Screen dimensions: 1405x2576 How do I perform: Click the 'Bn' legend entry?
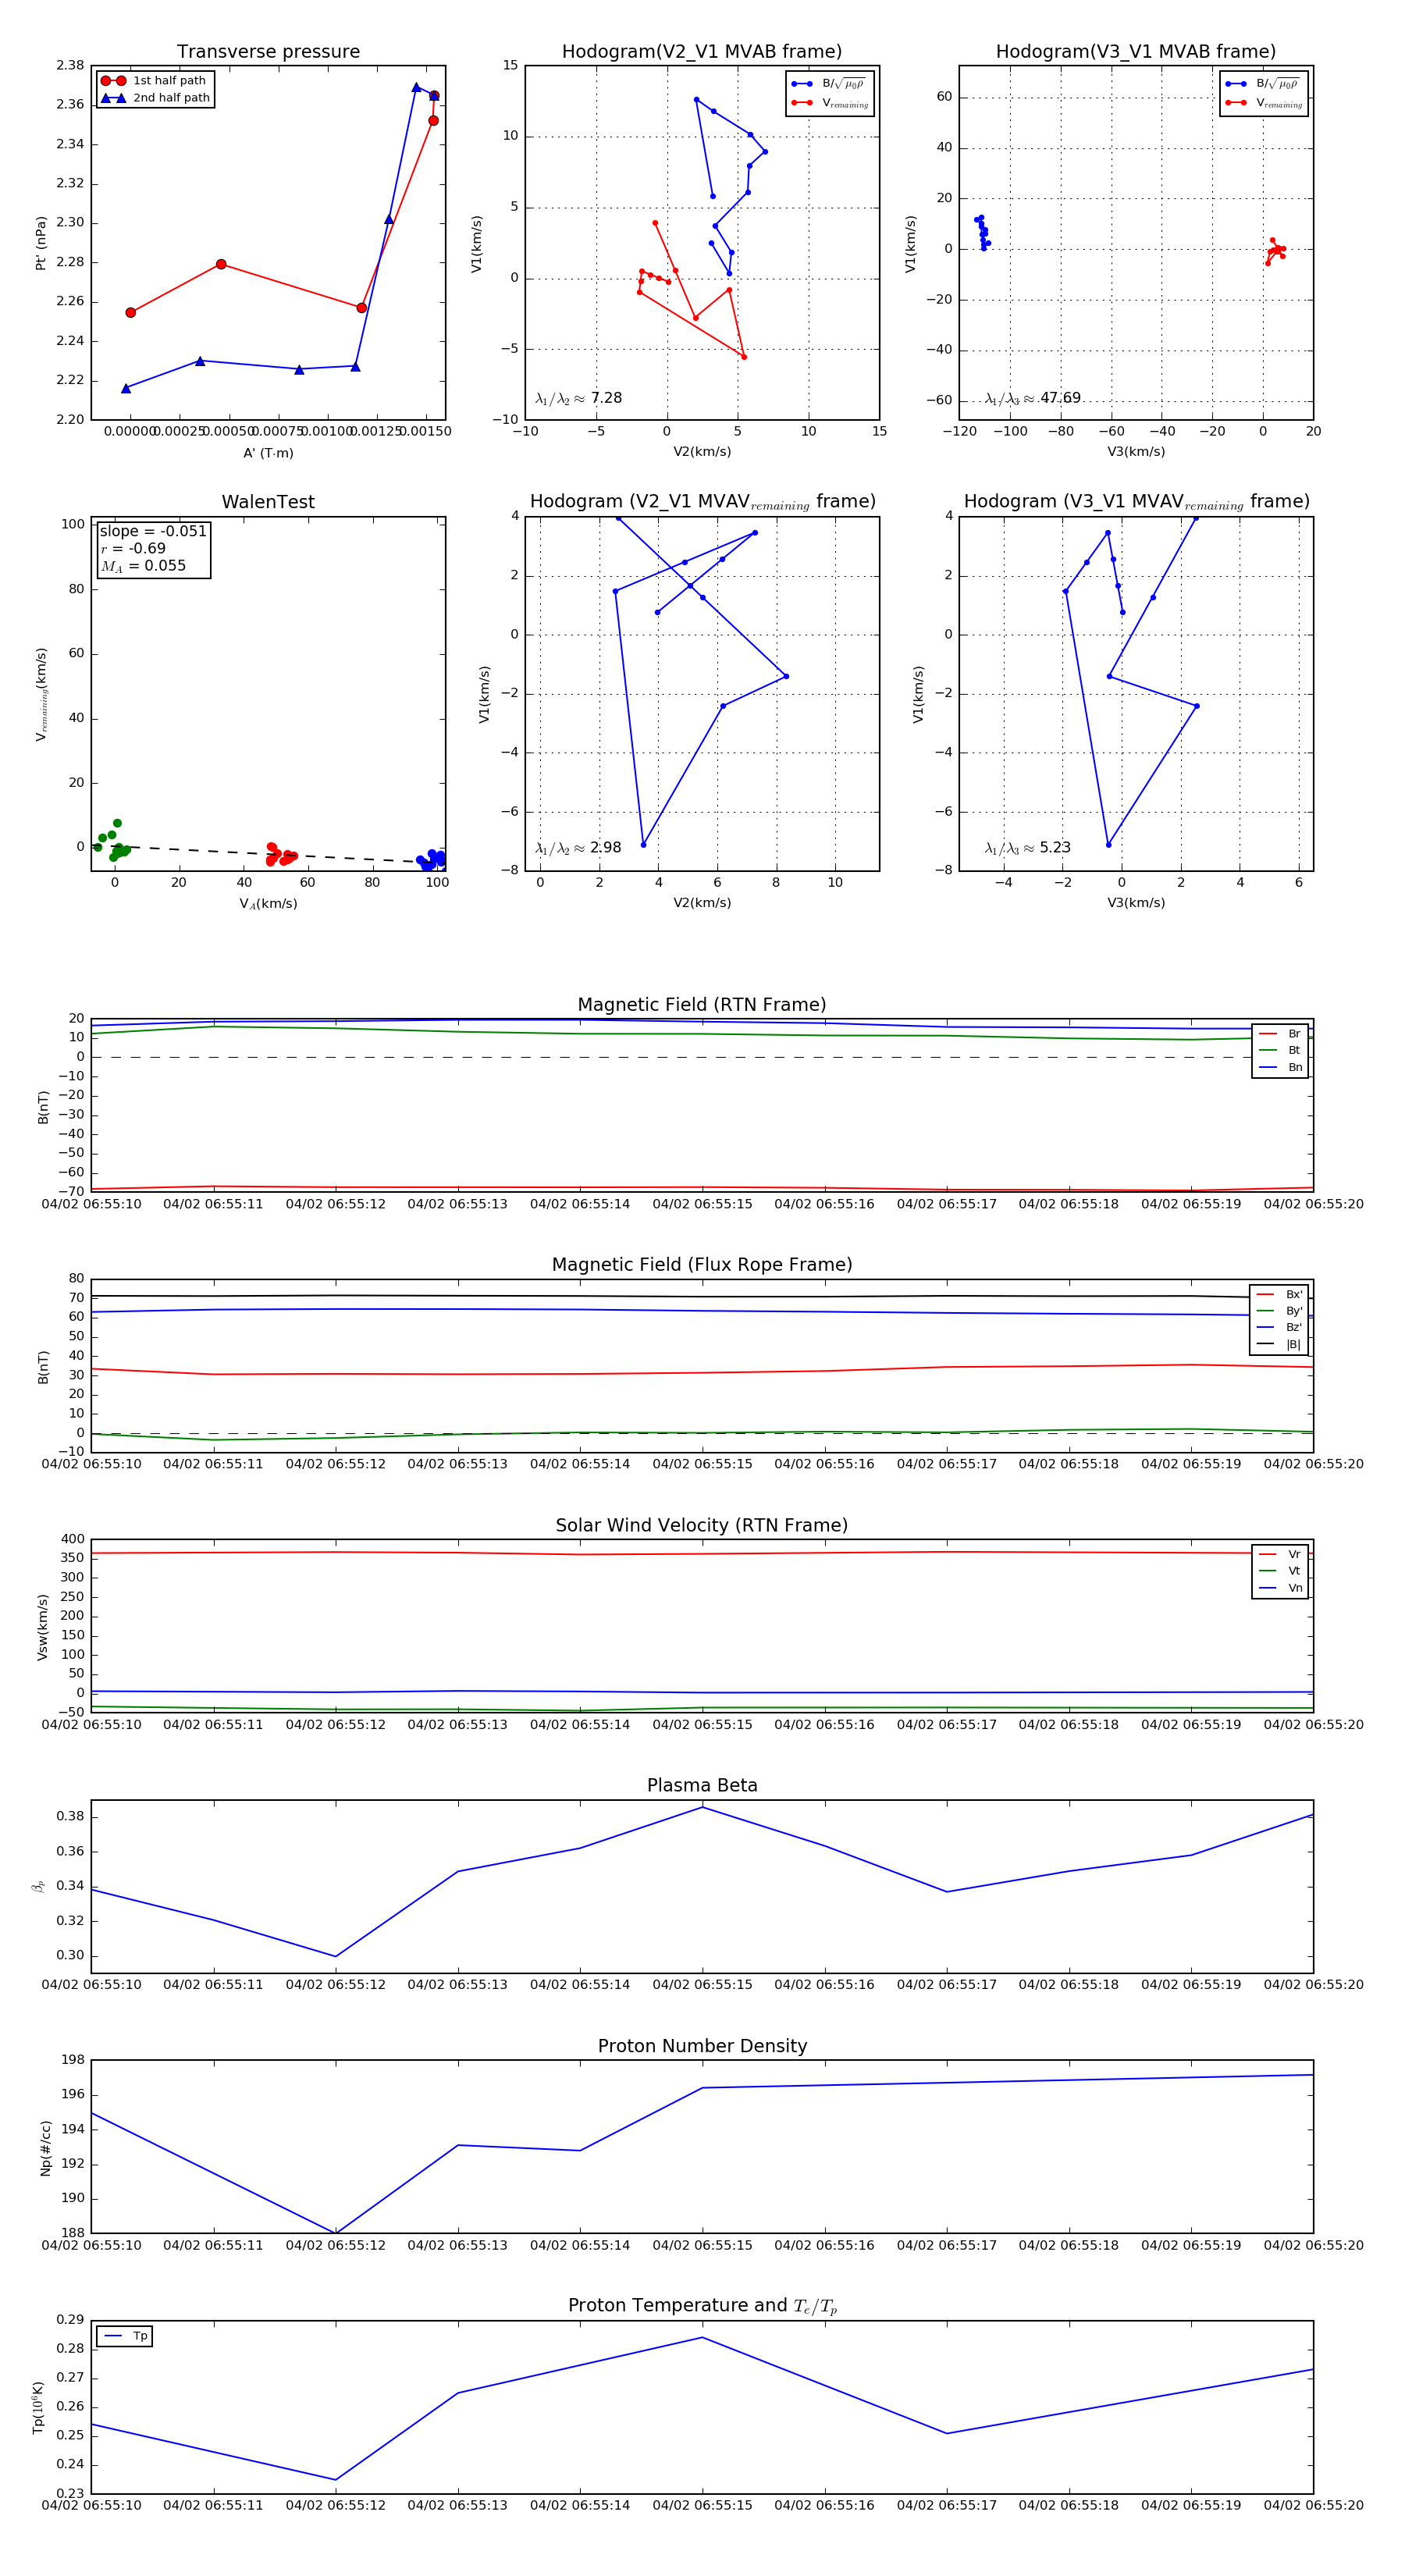click(x=1280, y=1067)
